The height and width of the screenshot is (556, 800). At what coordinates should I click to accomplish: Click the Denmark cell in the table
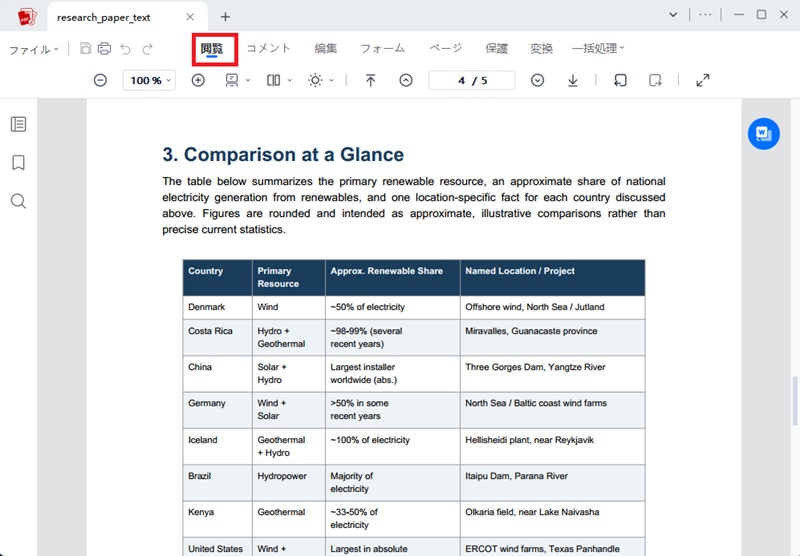coord(217,307)
